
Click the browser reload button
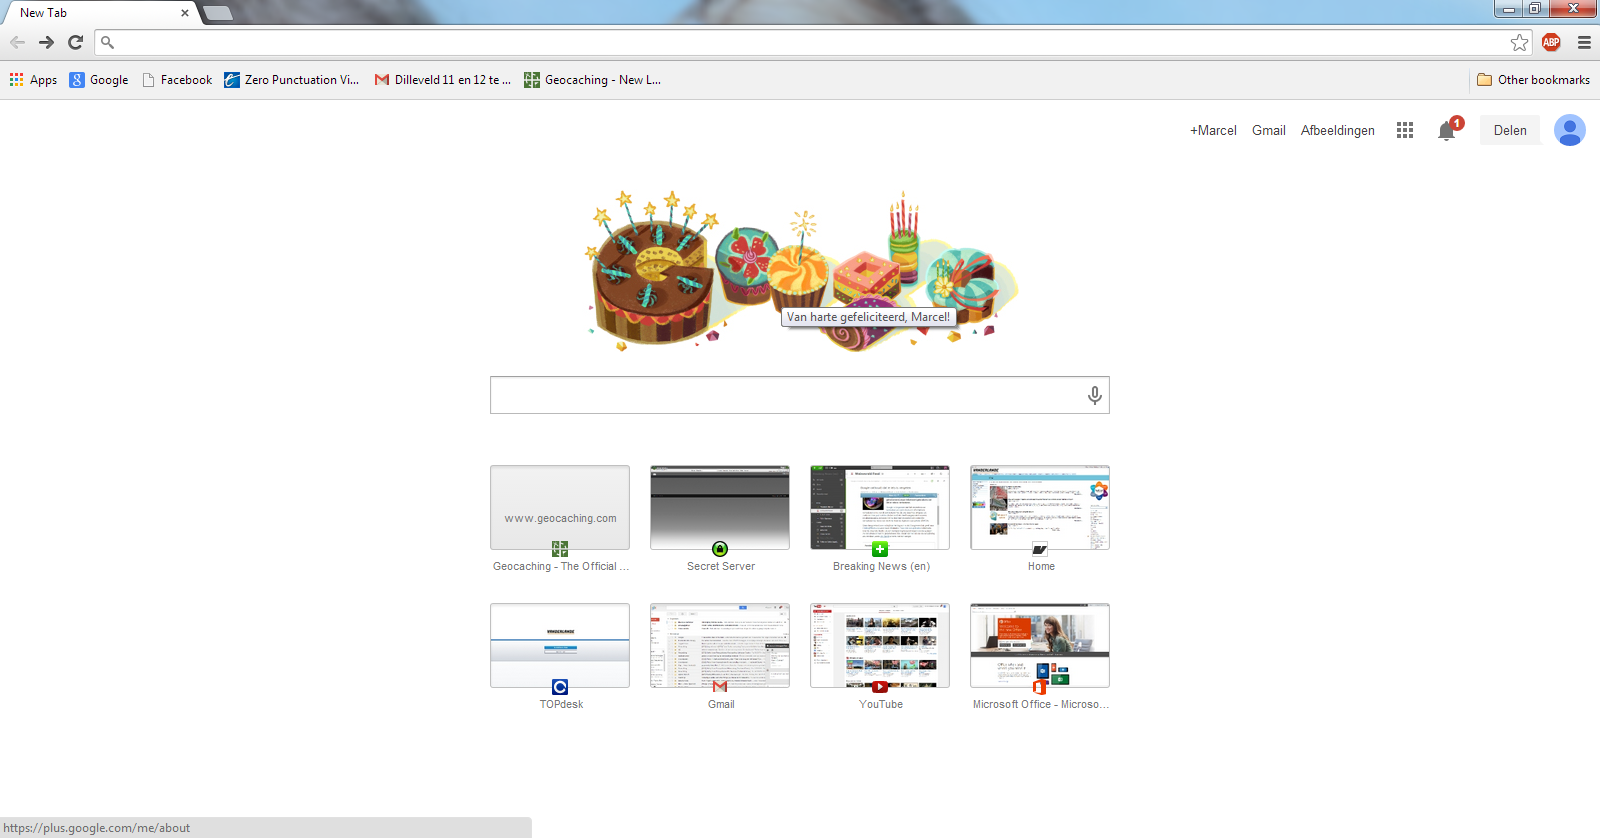point(75,42)
